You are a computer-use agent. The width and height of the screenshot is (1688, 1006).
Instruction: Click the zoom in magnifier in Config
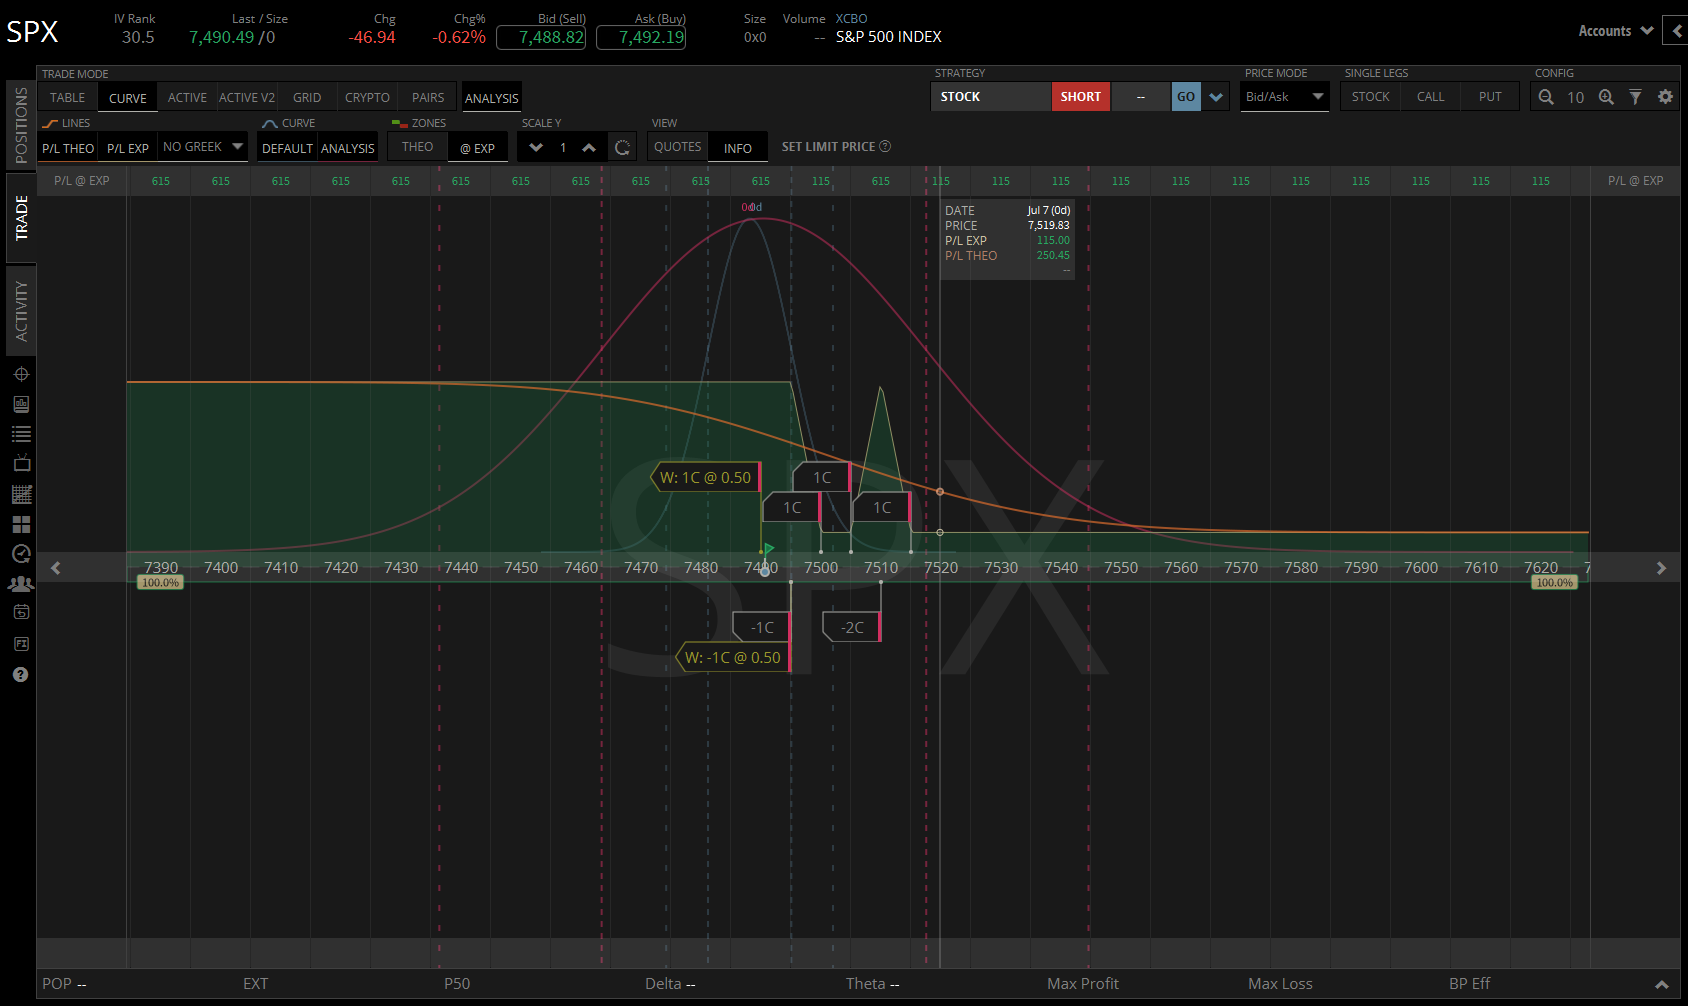[x=1606, y=97]
